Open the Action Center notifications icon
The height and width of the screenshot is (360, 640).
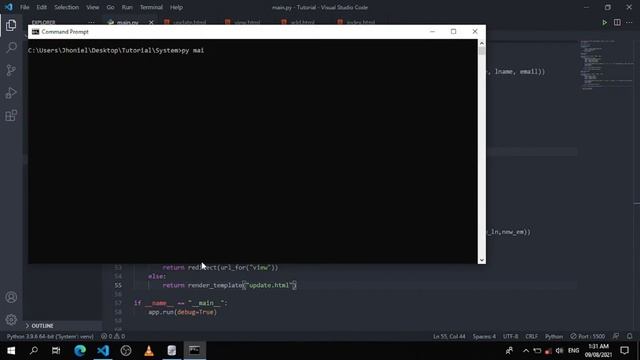(624, 351)
